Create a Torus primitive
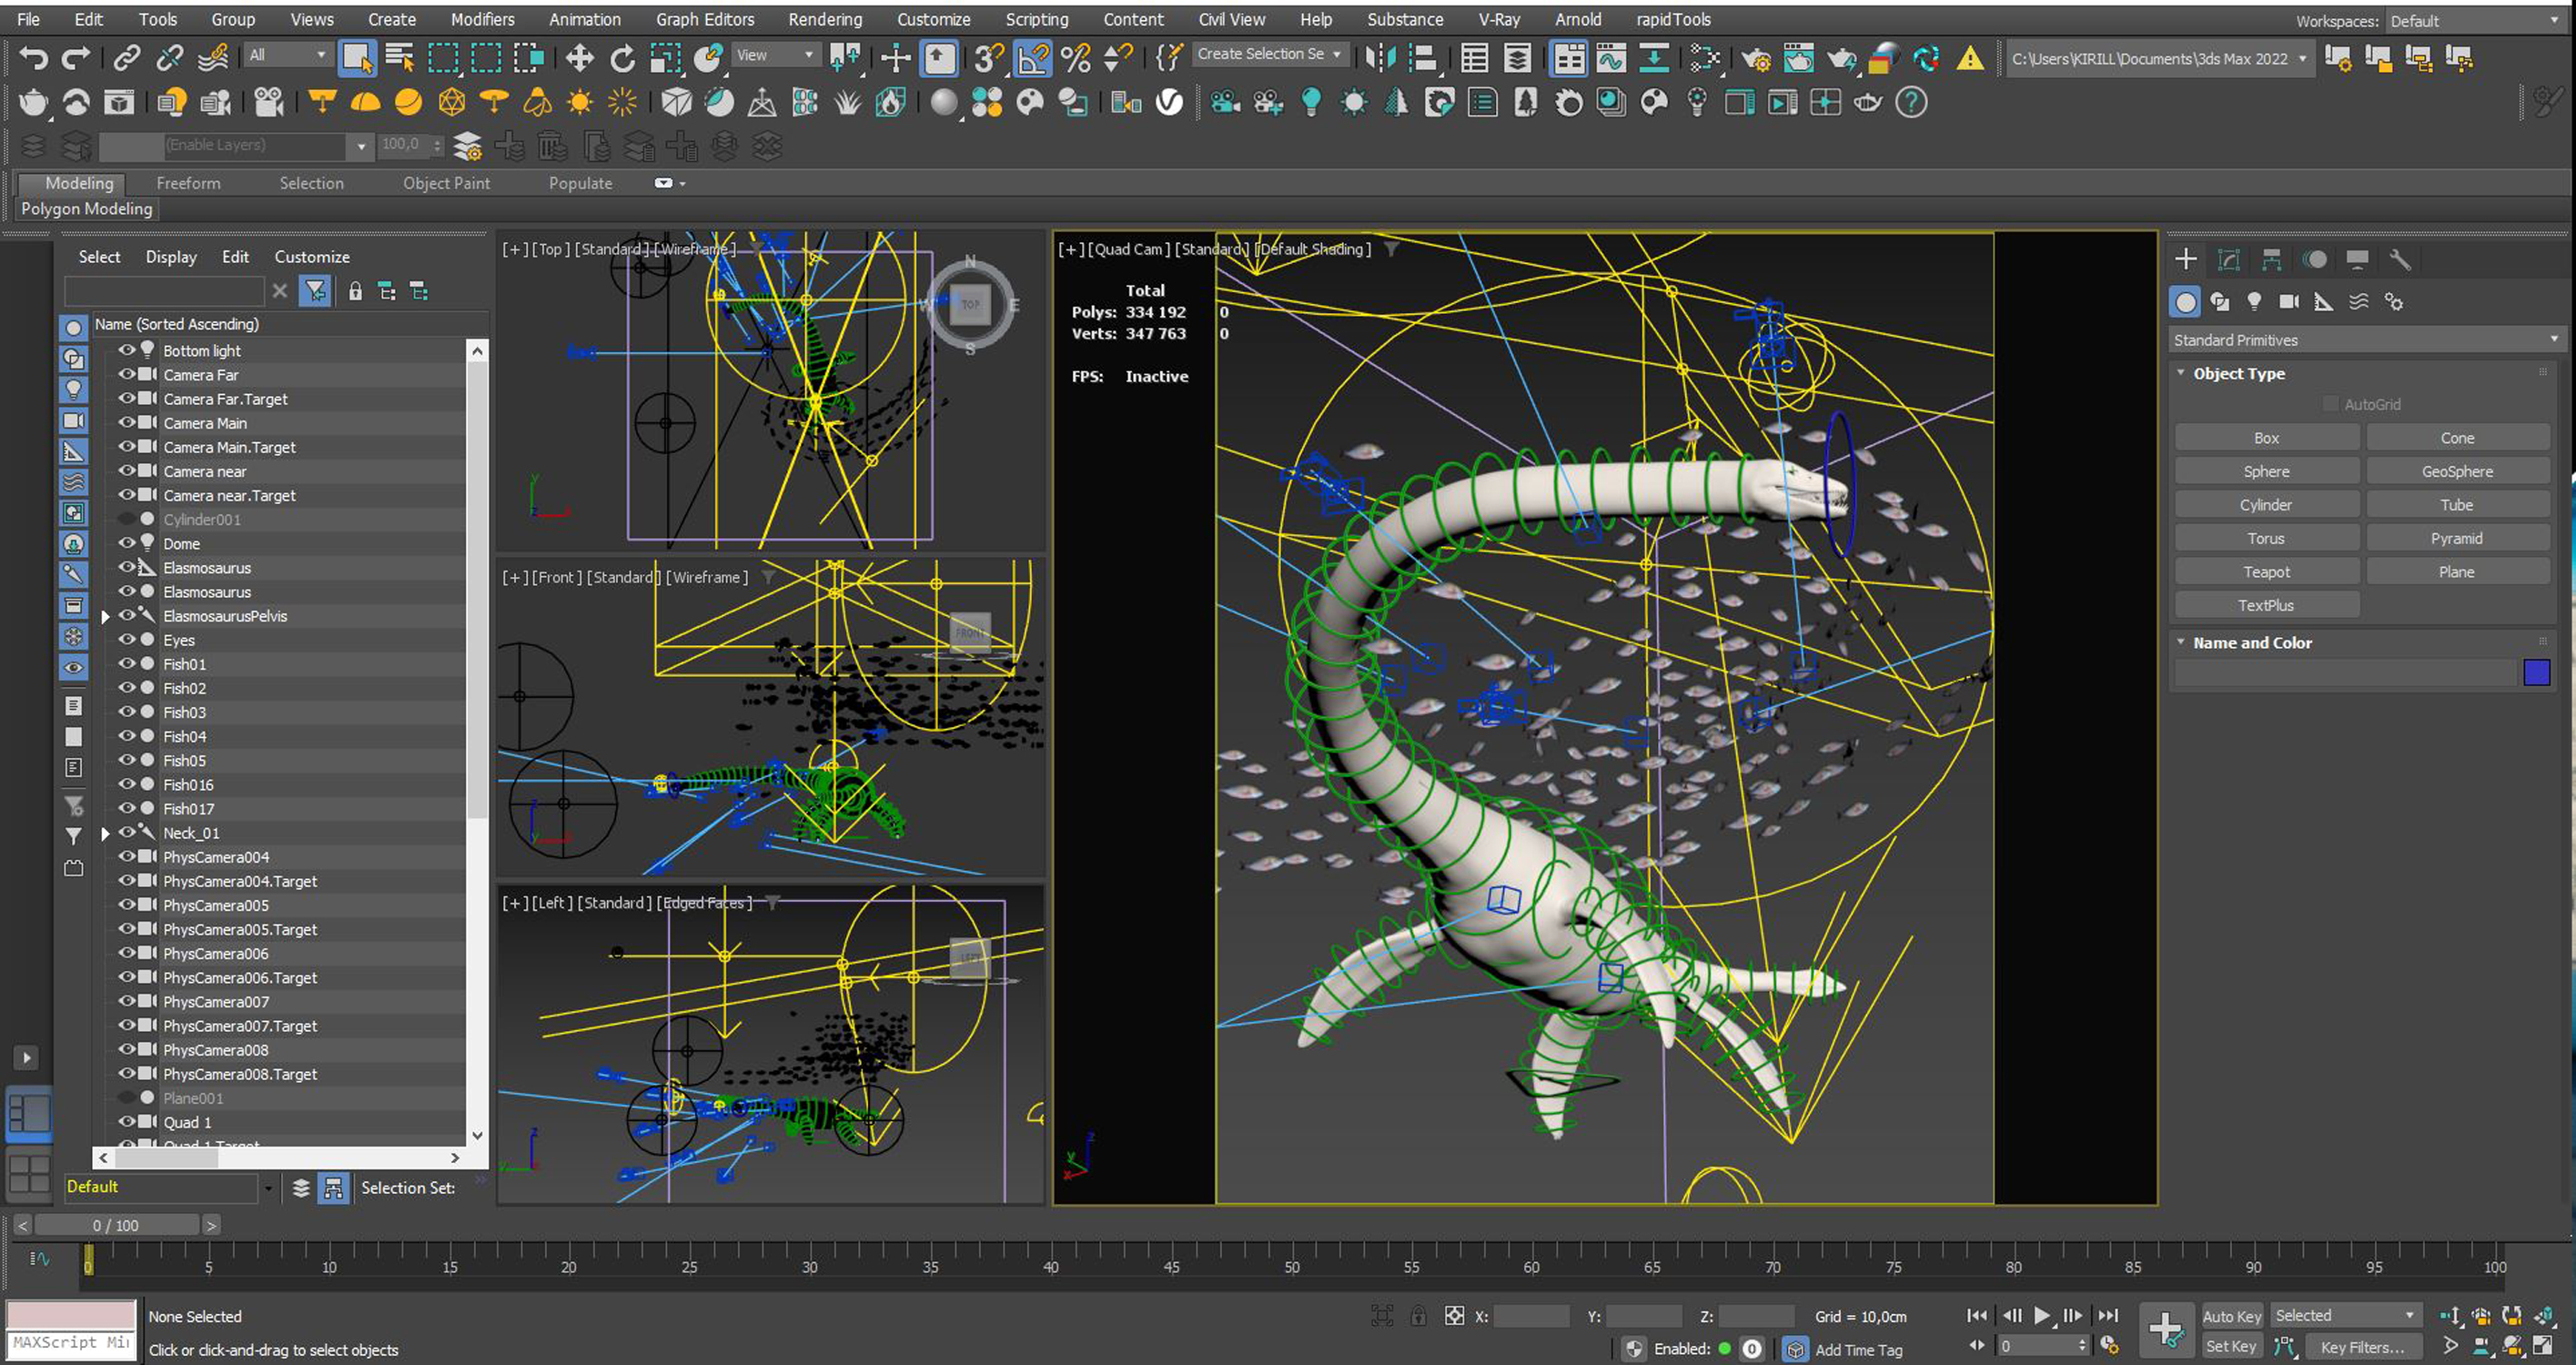 2266,538
